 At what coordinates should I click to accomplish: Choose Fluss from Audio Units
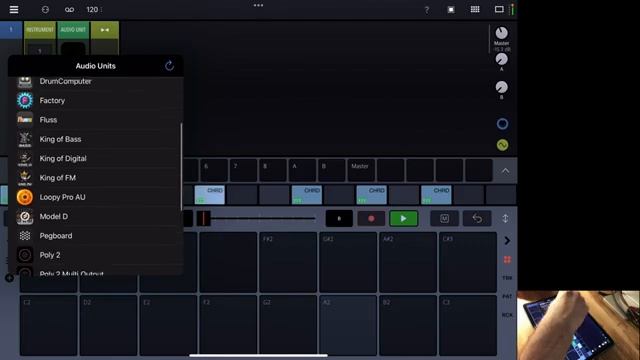coord(95,120)
